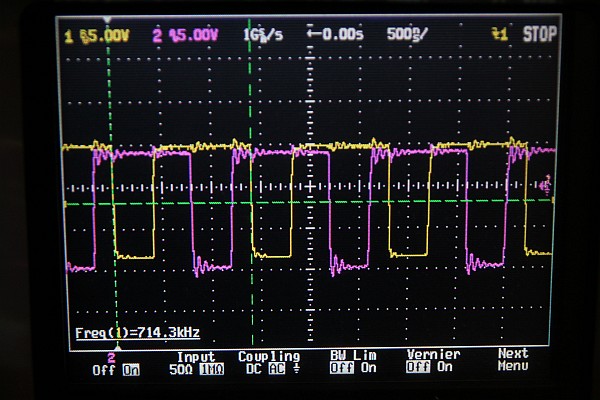Toggle the BW Lim Off/On setting
This screenshot has height=400, width=600.
coord(349,367)
